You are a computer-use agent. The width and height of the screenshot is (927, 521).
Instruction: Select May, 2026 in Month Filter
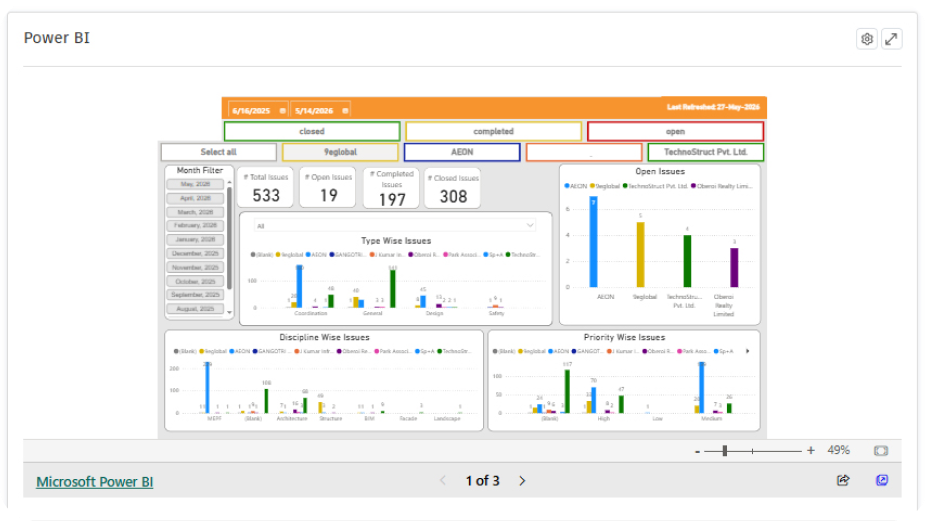click(195, 184)
